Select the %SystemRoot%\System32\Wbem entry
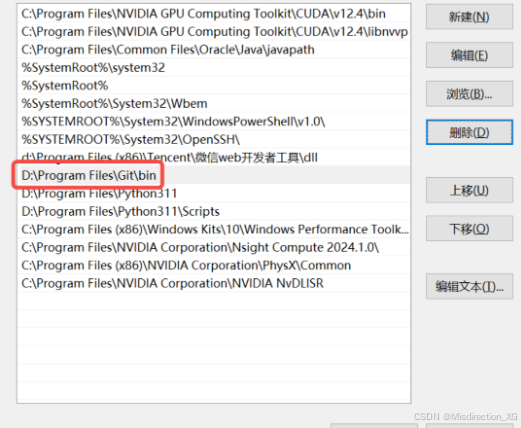The height and width of the screenshot is (428, 521). 214,104
